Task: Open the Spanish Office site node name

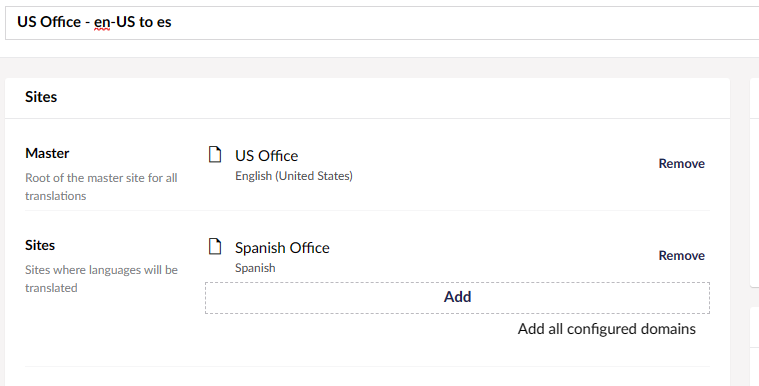Action: pyautogui.click(x=282, y=248)
